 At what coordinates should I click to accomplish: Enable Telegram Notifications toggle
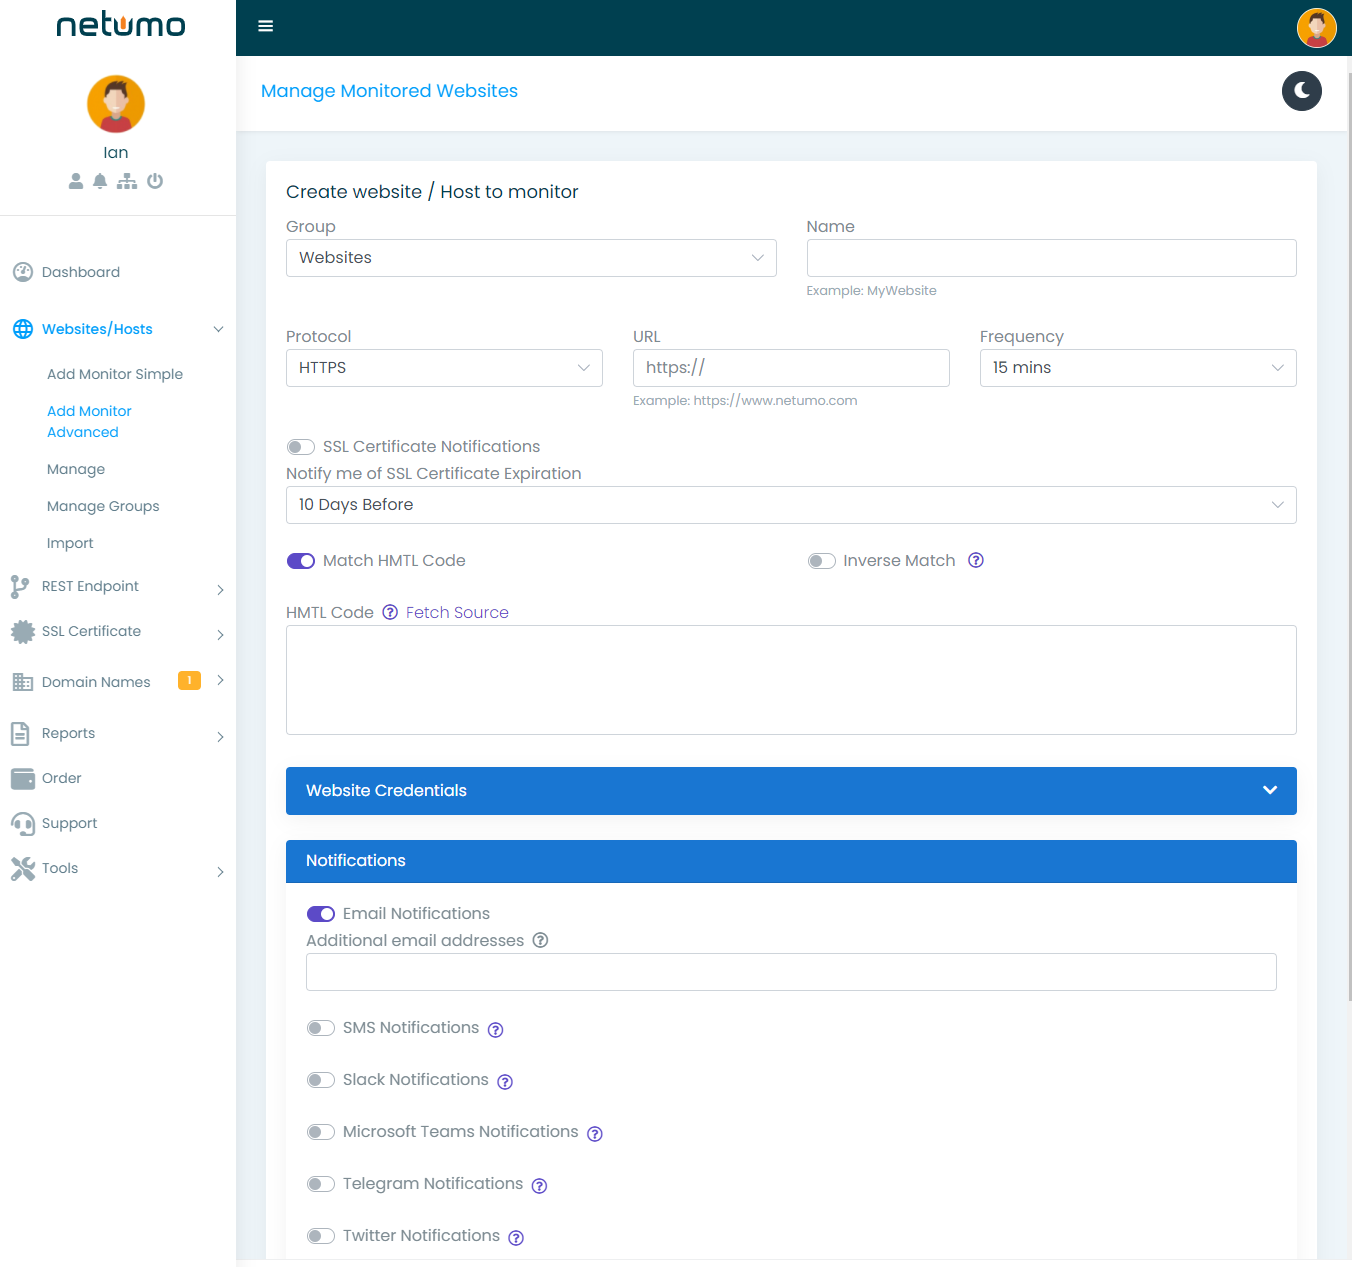(321, 1184)
